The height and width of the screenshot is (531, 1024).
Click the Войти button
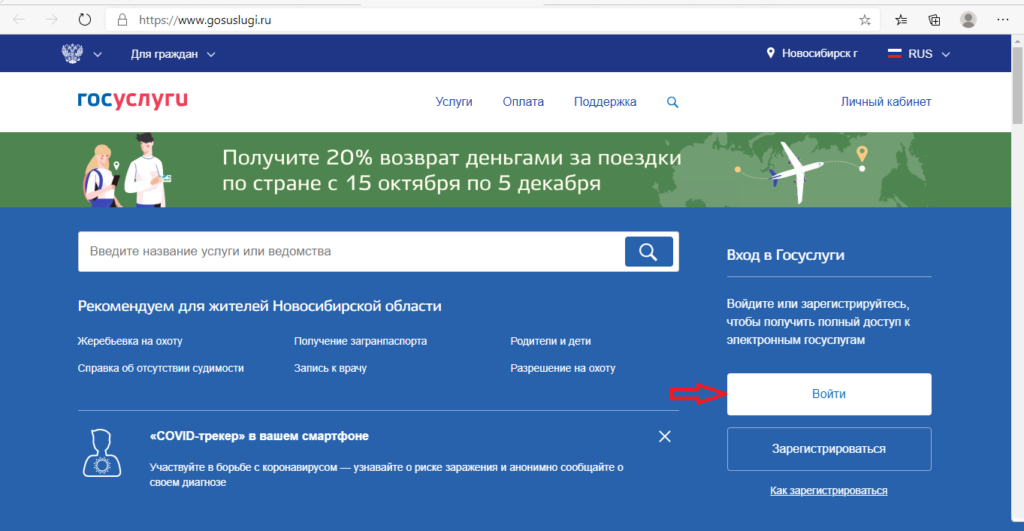point(829,394)
